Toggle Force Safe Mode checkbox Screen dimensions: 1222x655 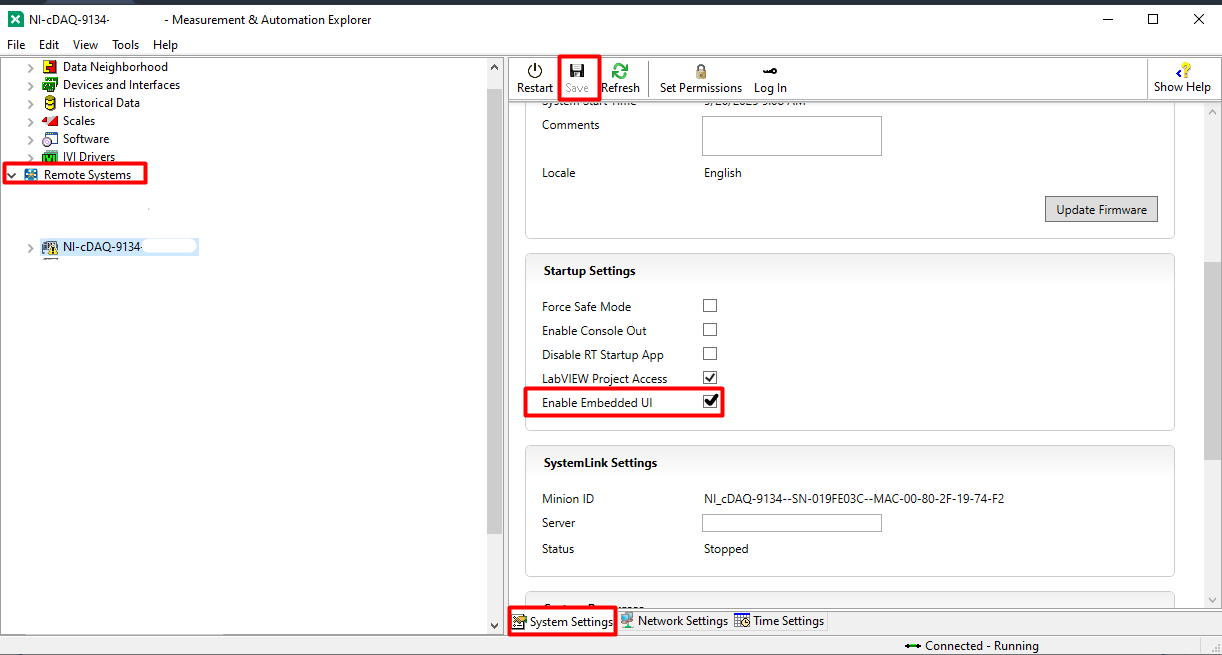[x=710, y=306]
